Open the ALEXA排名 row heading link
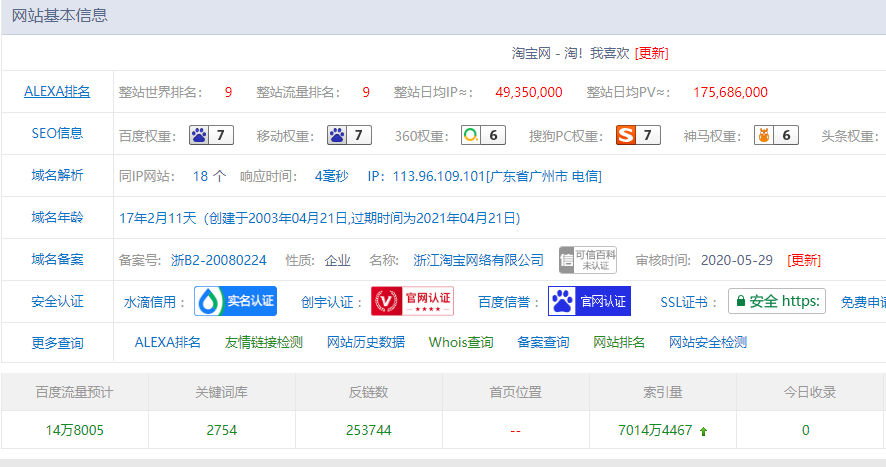The height and width of the screenshot is (467, 886). click(57, 92)
